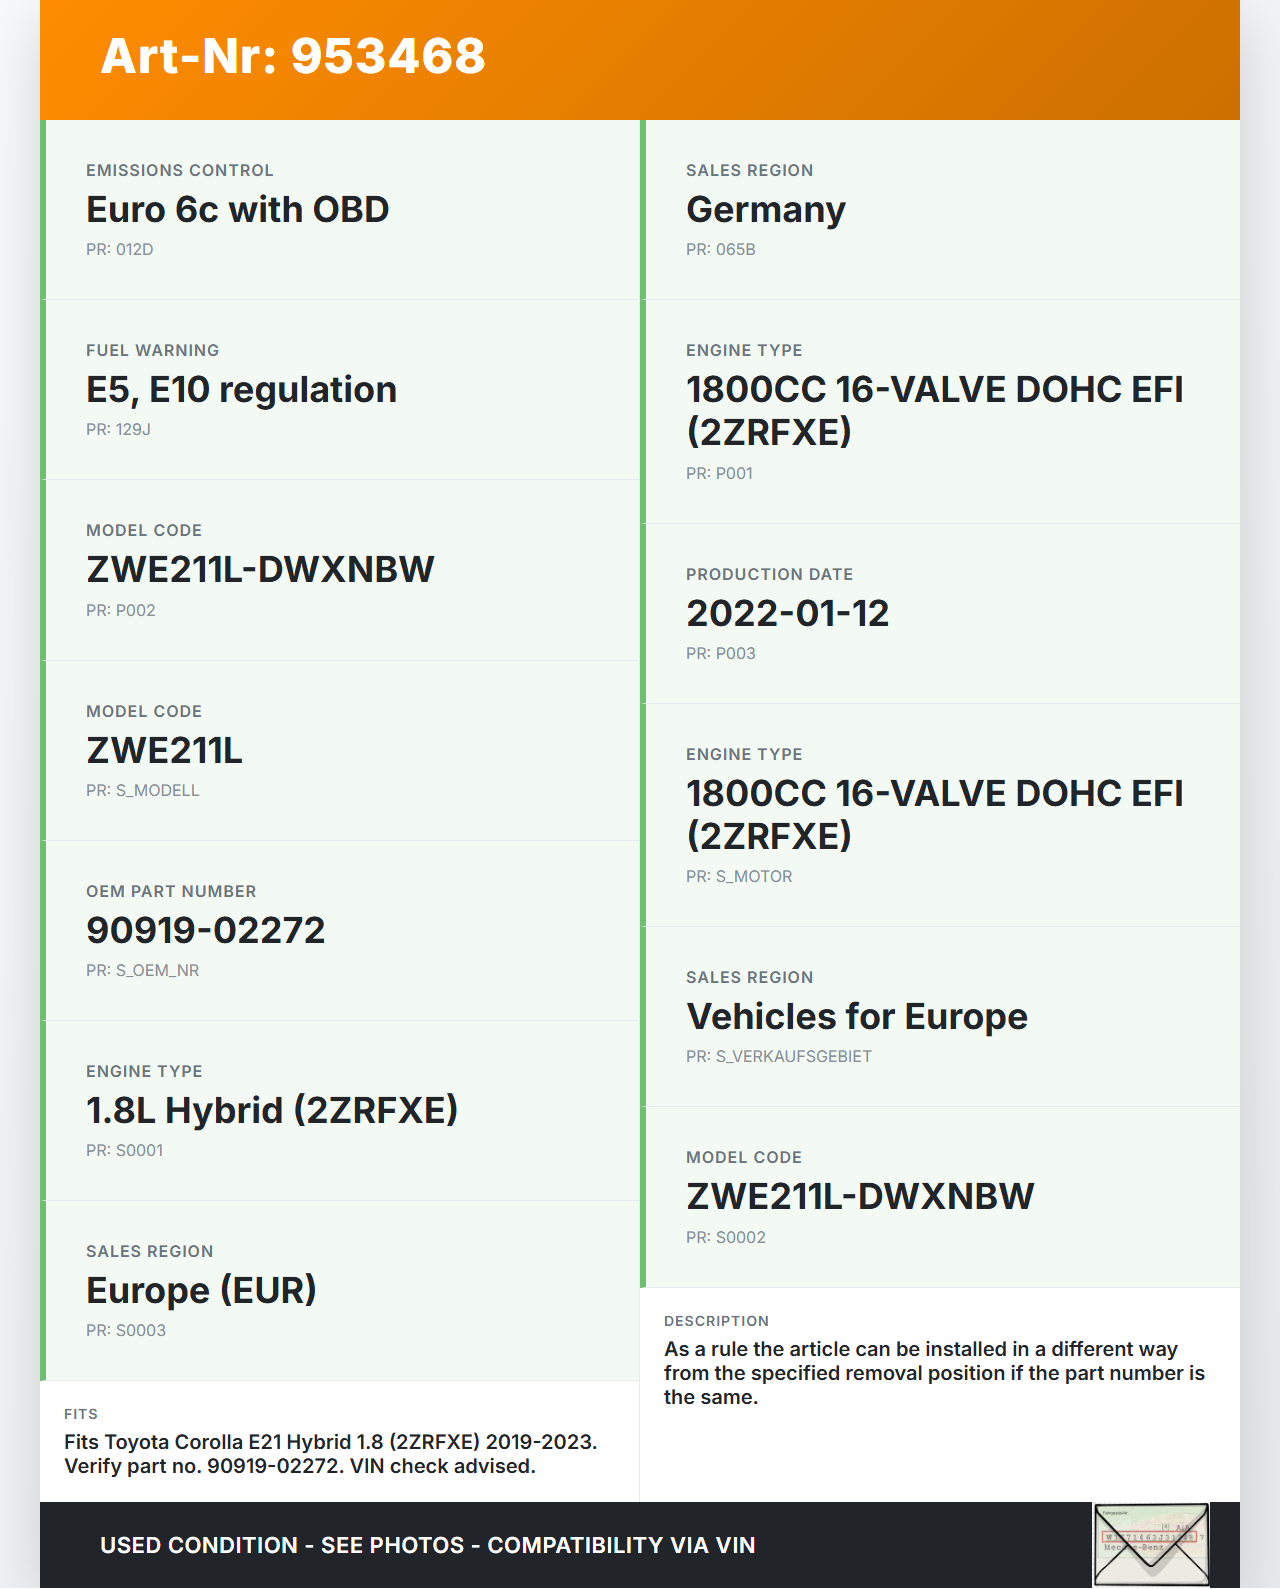
Task: Click the Used Condition footer banner text
Action: (427, 1545)
